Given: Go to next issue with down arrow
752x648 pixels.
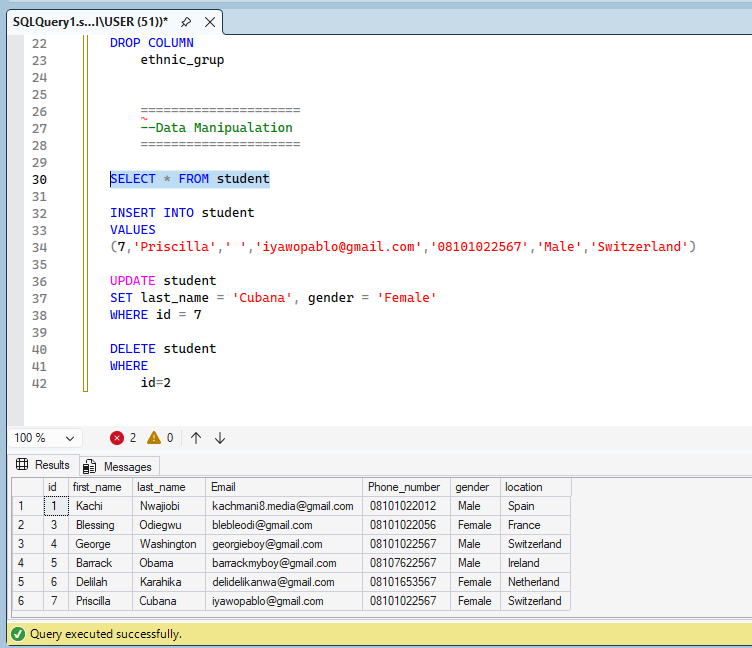Looking at the screenshot, I should pos(220,438).
